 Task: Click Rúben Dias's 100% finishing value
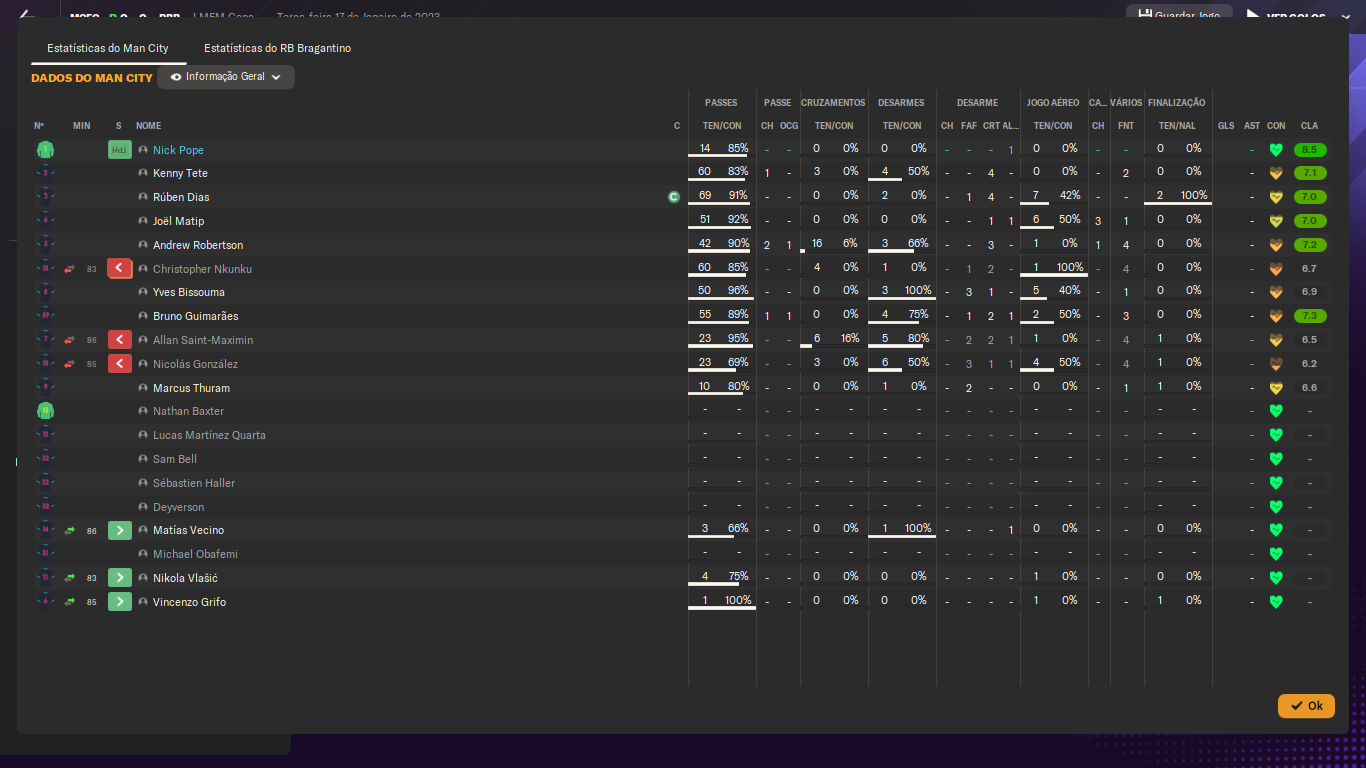[1194, 196]
